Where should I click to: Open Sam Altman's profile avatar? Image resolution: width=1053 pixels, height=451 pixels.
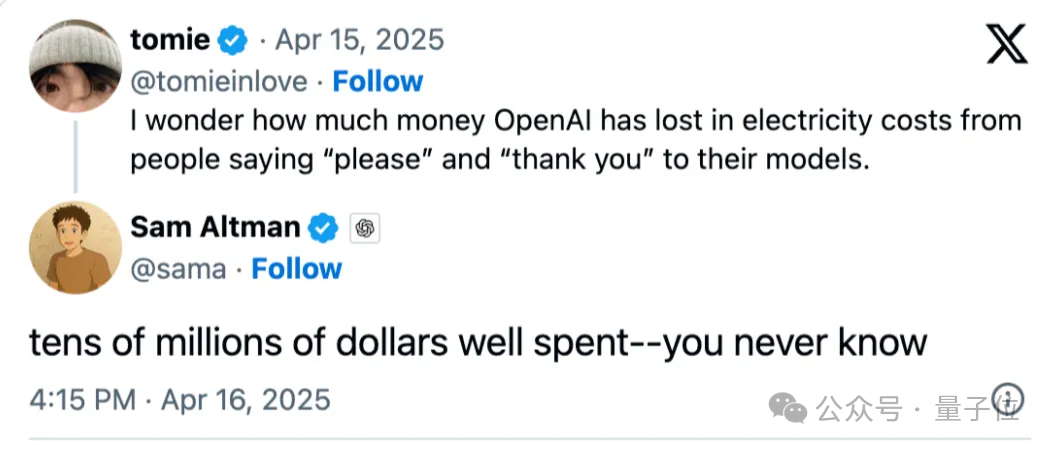[x=76, y=248]
